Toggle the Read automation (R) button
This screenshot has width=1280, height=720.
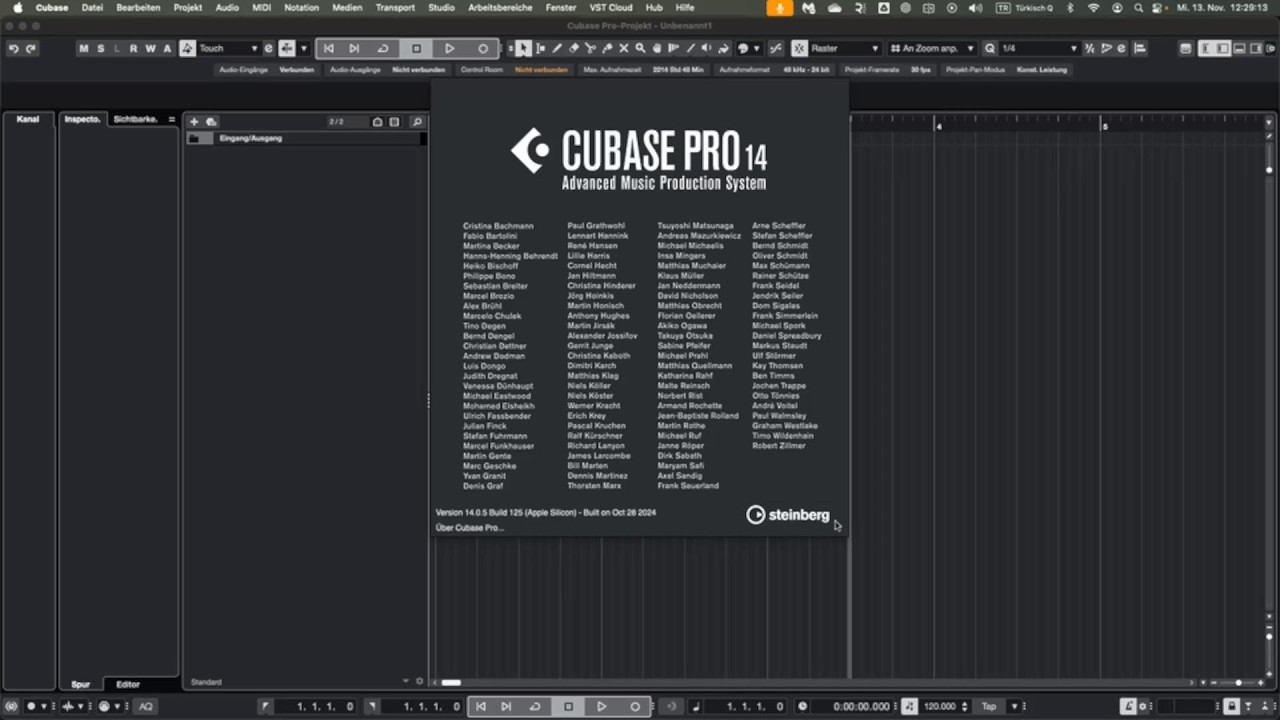(133, 48)
